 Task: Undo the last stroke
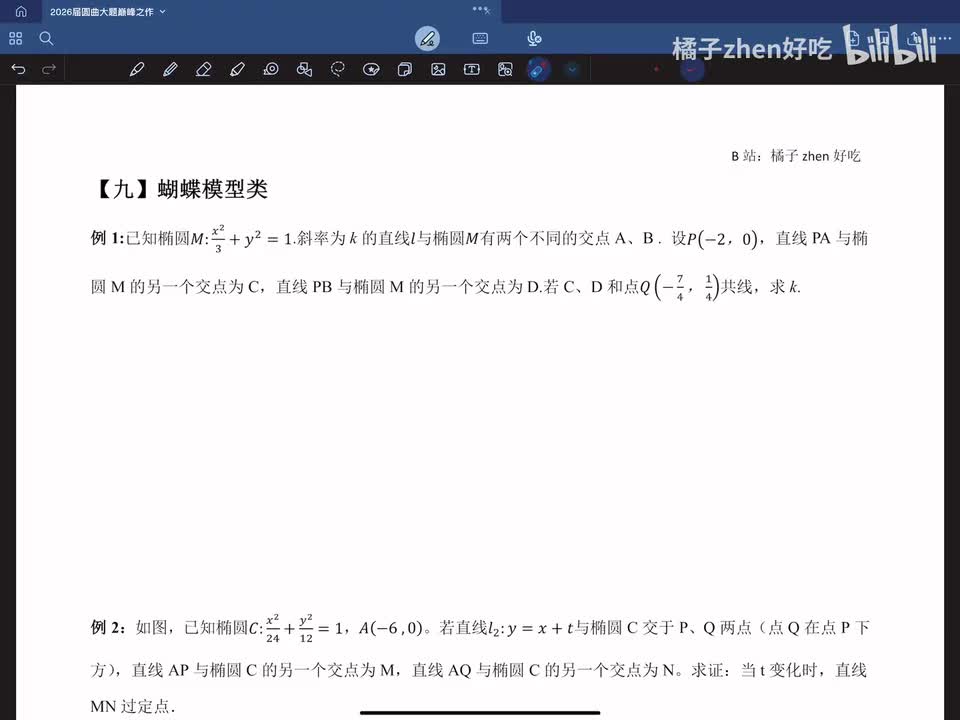[18, 69]
